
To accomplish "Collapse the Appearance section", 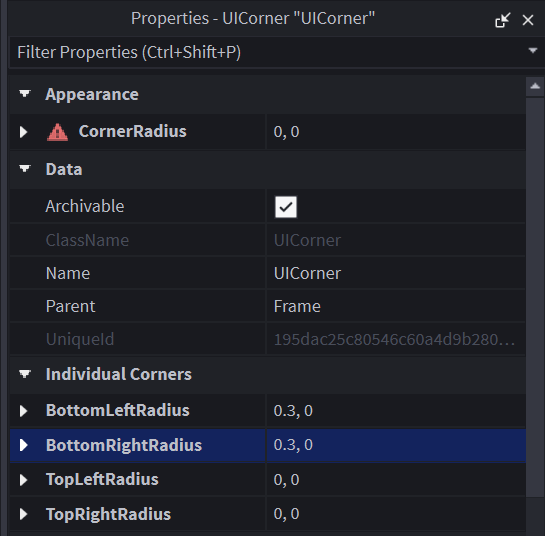I will [25, 94].
